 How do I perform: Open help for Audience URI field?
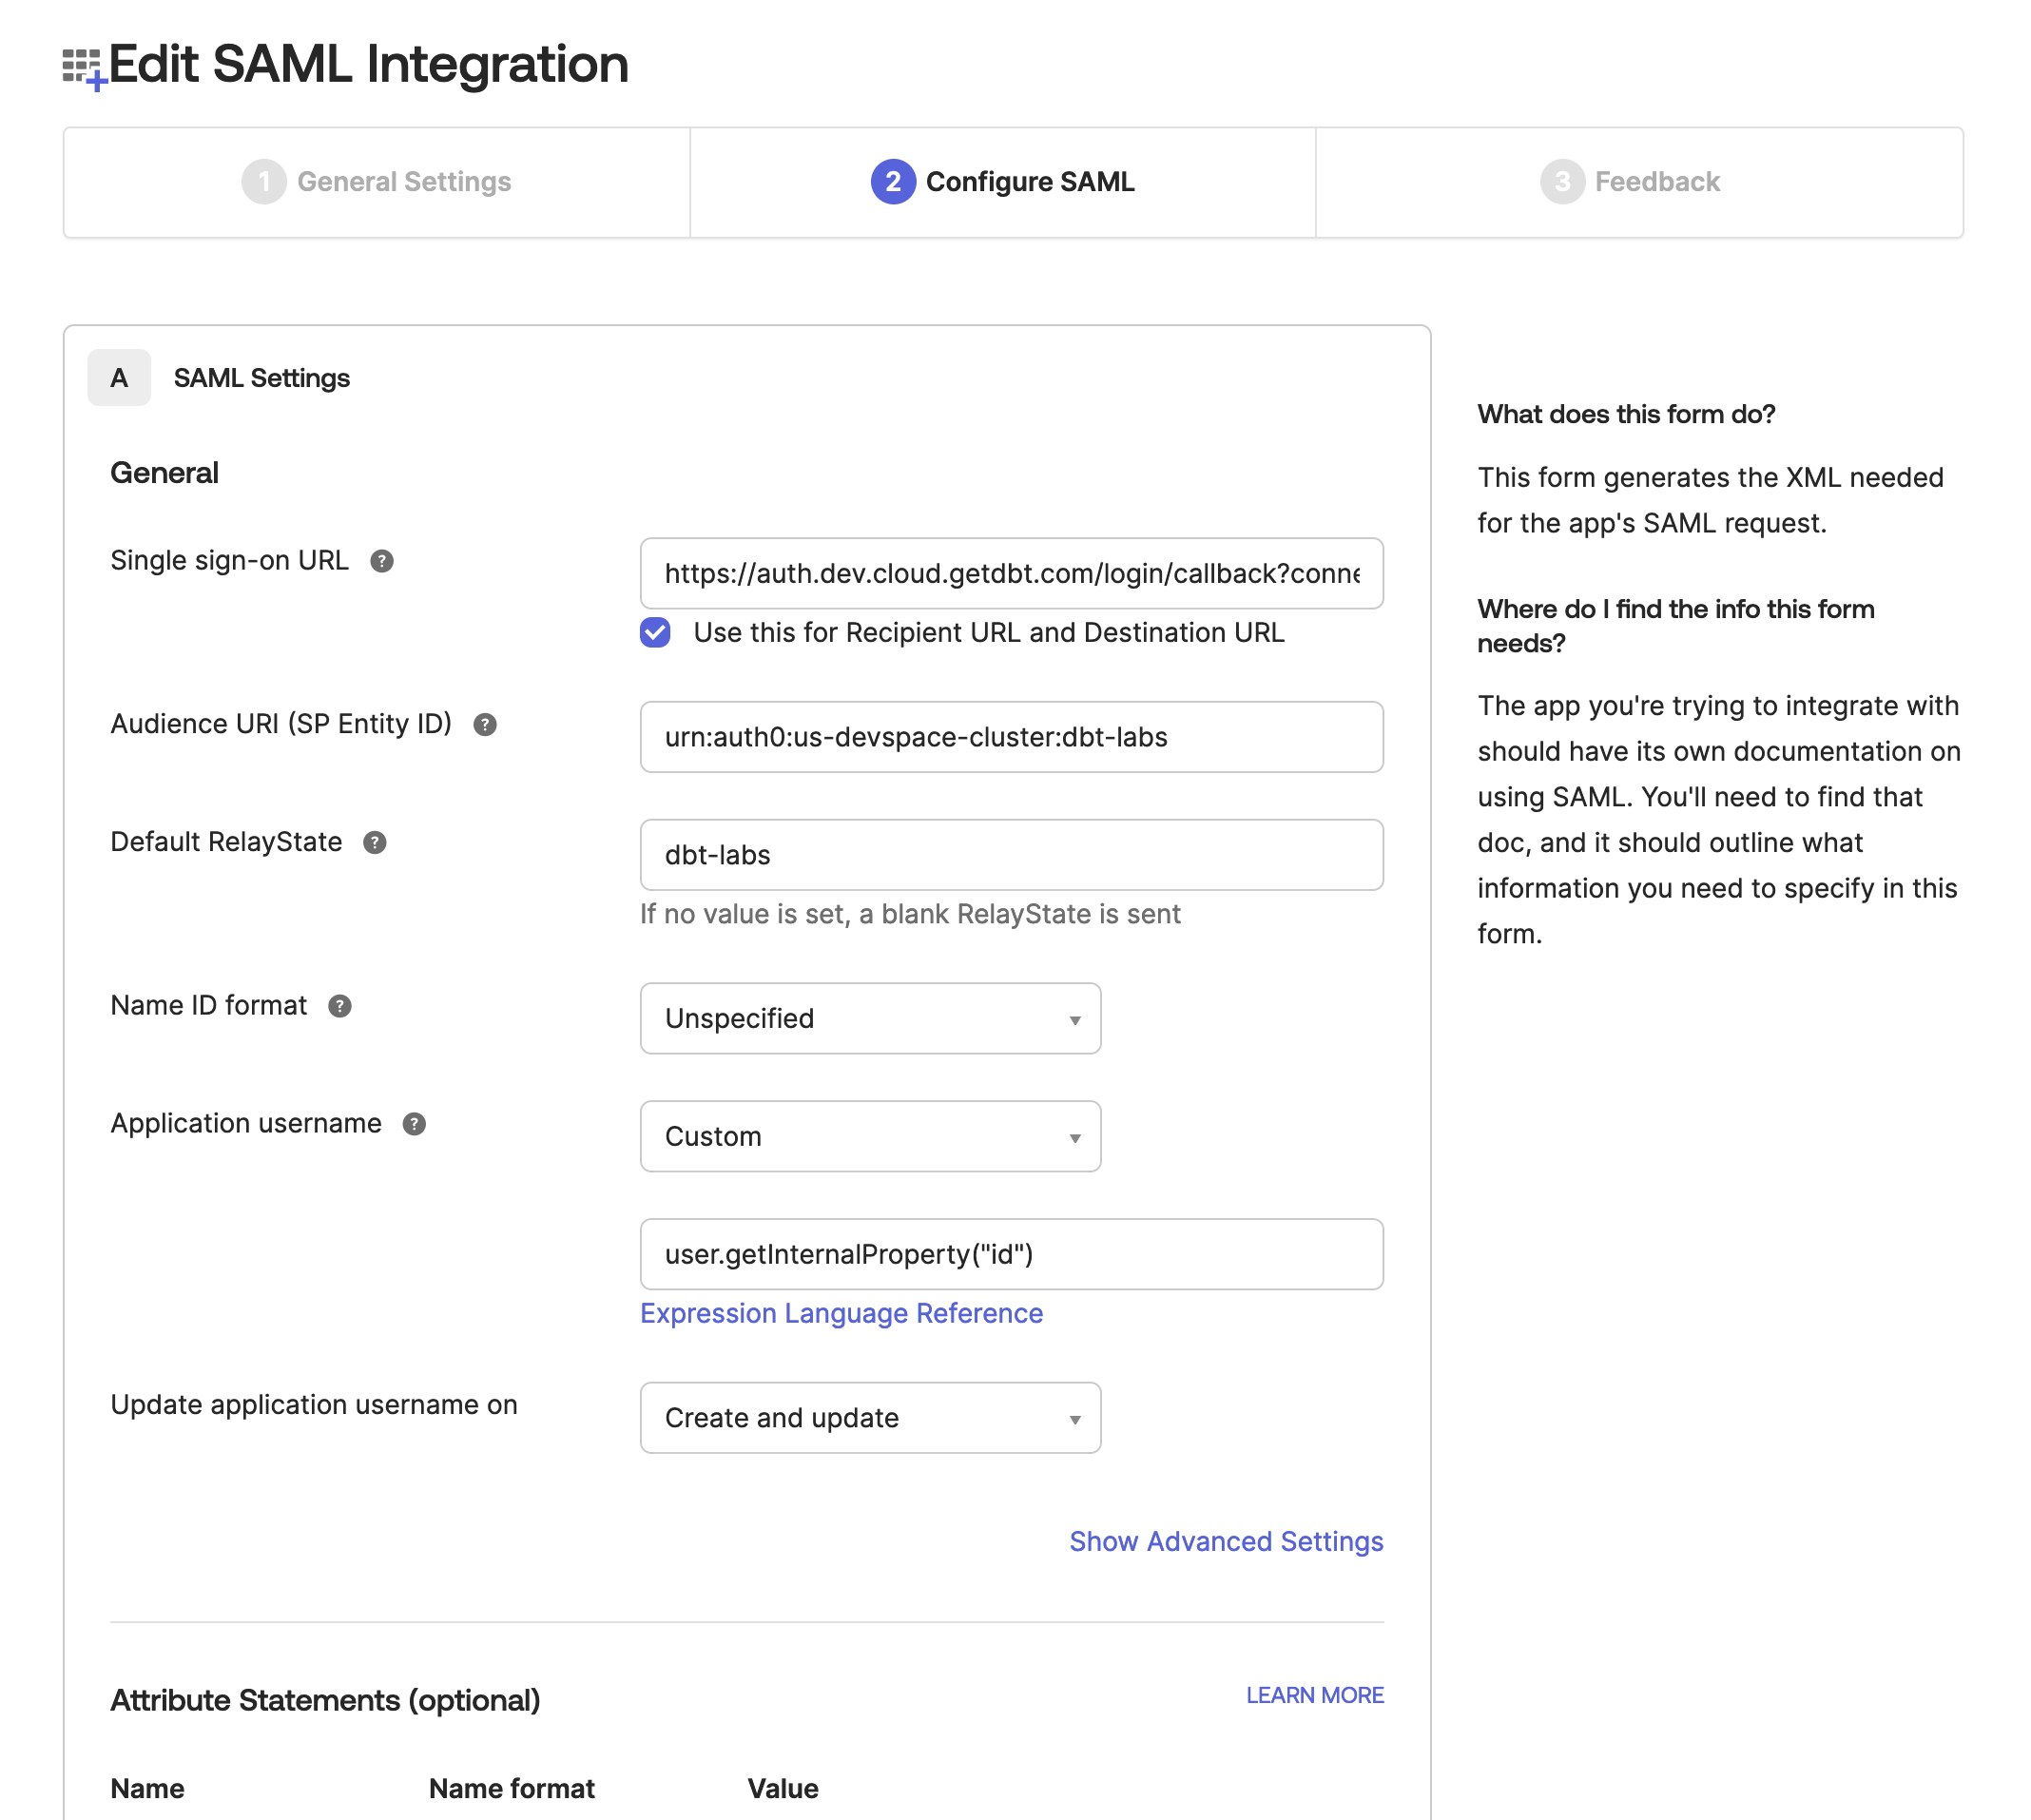pos(487,726)
